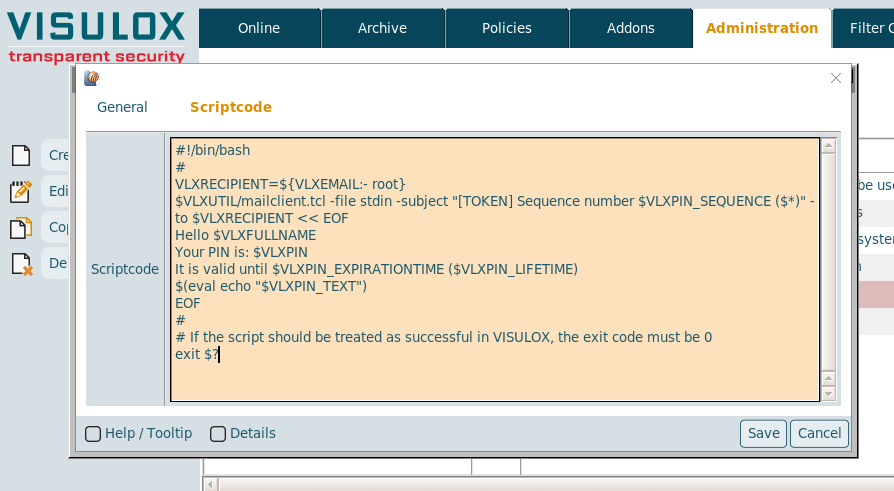Cancel the script dialog
Image resolution: width=894 pixels, height=491 pixels.
pos(819,433)
